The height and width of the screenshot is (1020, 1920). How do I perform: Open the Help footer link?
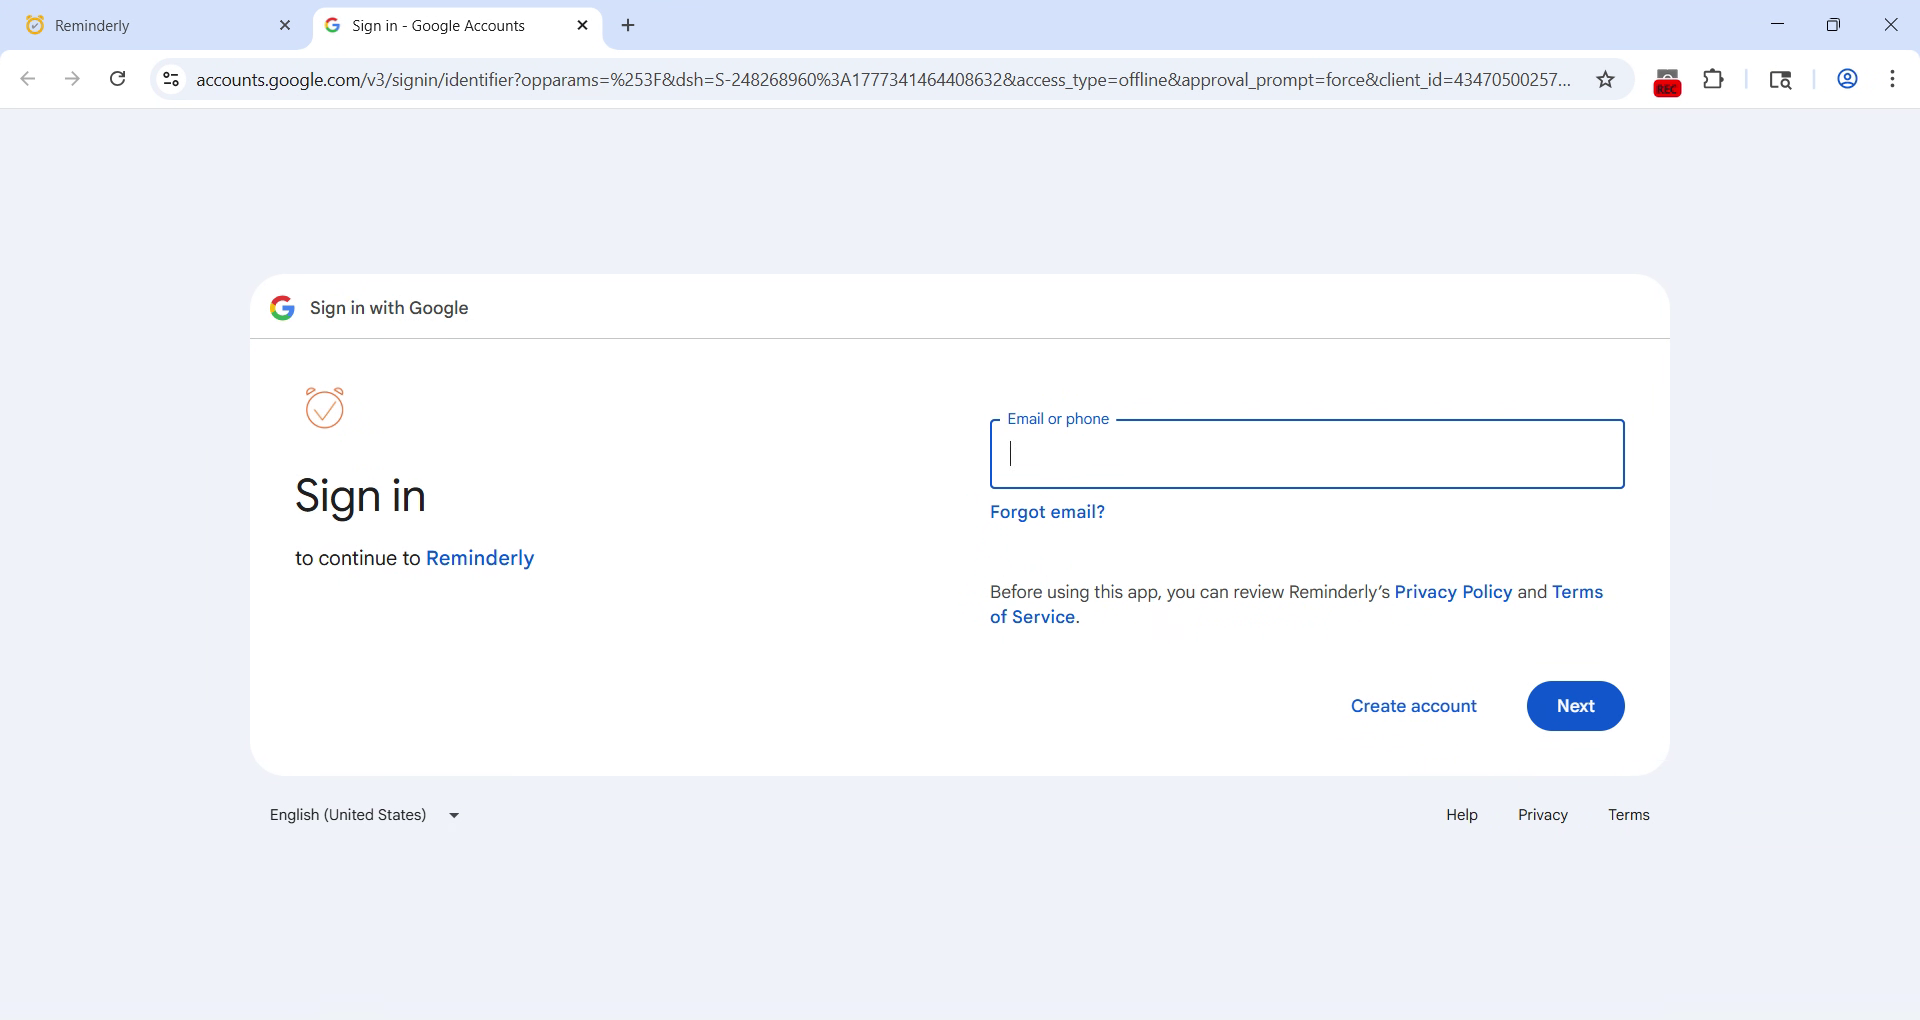coord(1461,815)
